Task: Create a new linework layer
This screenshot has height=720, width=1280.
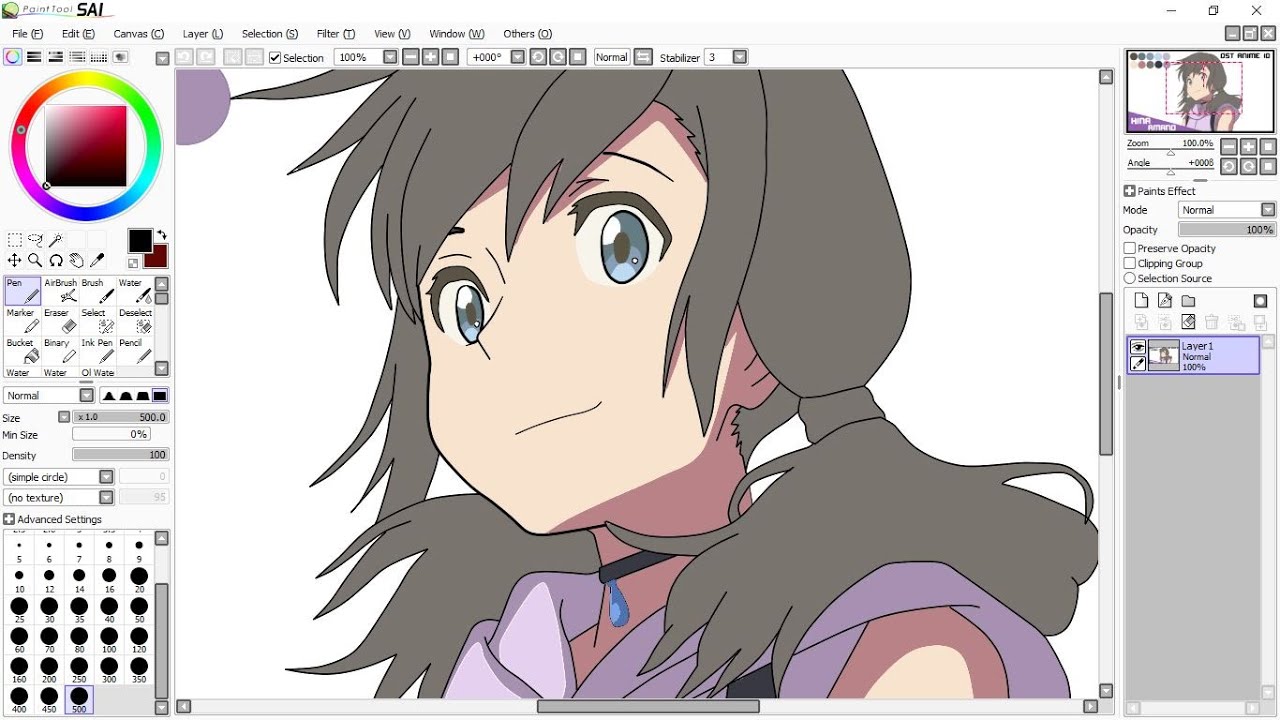Action: [x=1165, y=301]
